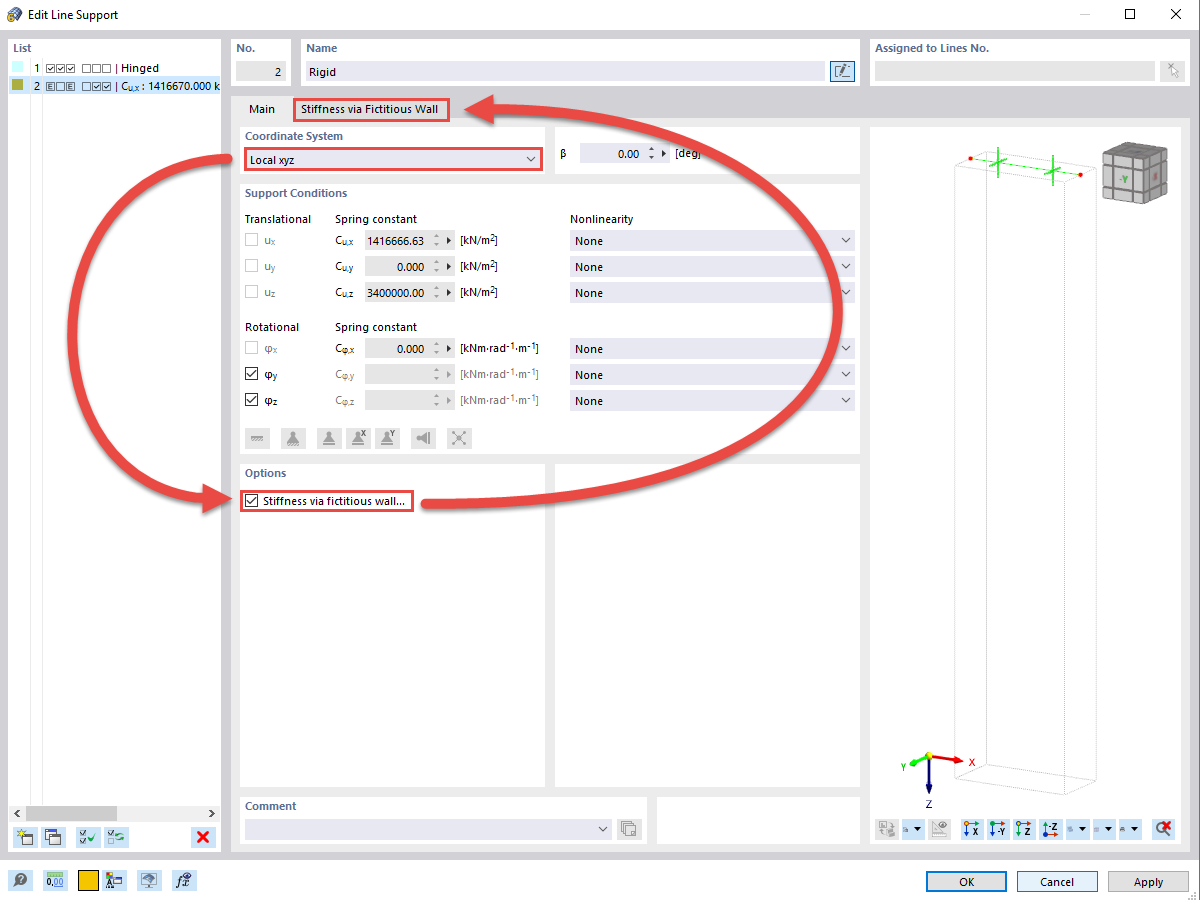Click the New Line Support icon

(x=24, y=837)
